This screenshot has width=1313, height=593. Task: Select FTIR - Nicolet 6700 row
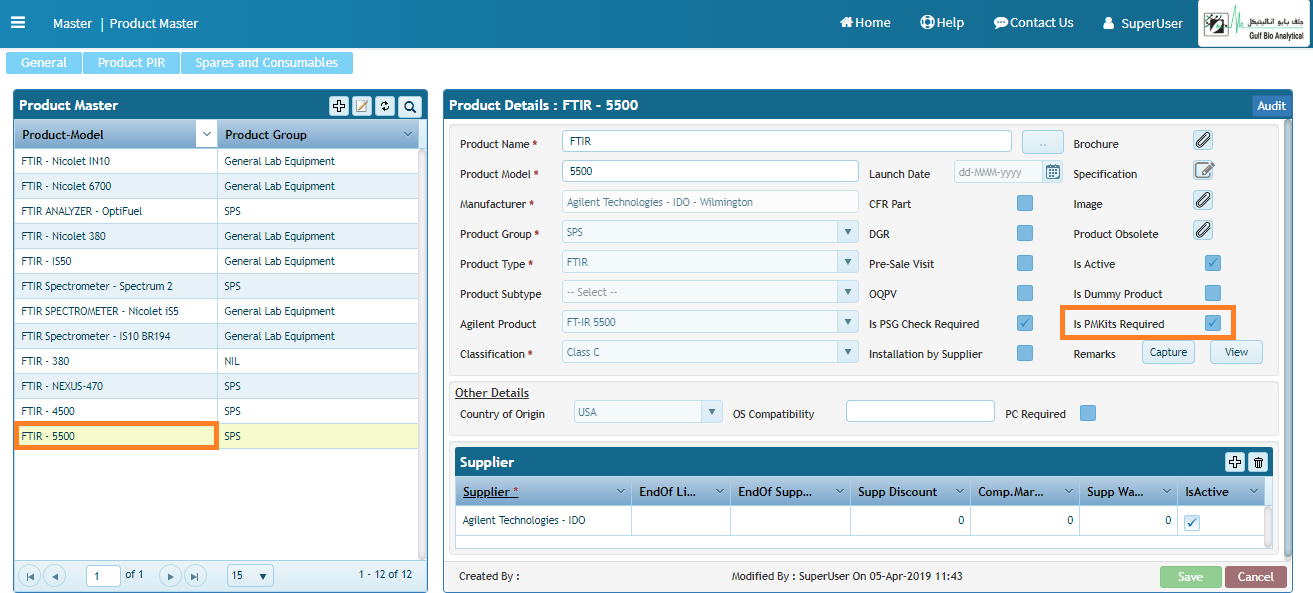pyautogui.click(x=216, y=186)
